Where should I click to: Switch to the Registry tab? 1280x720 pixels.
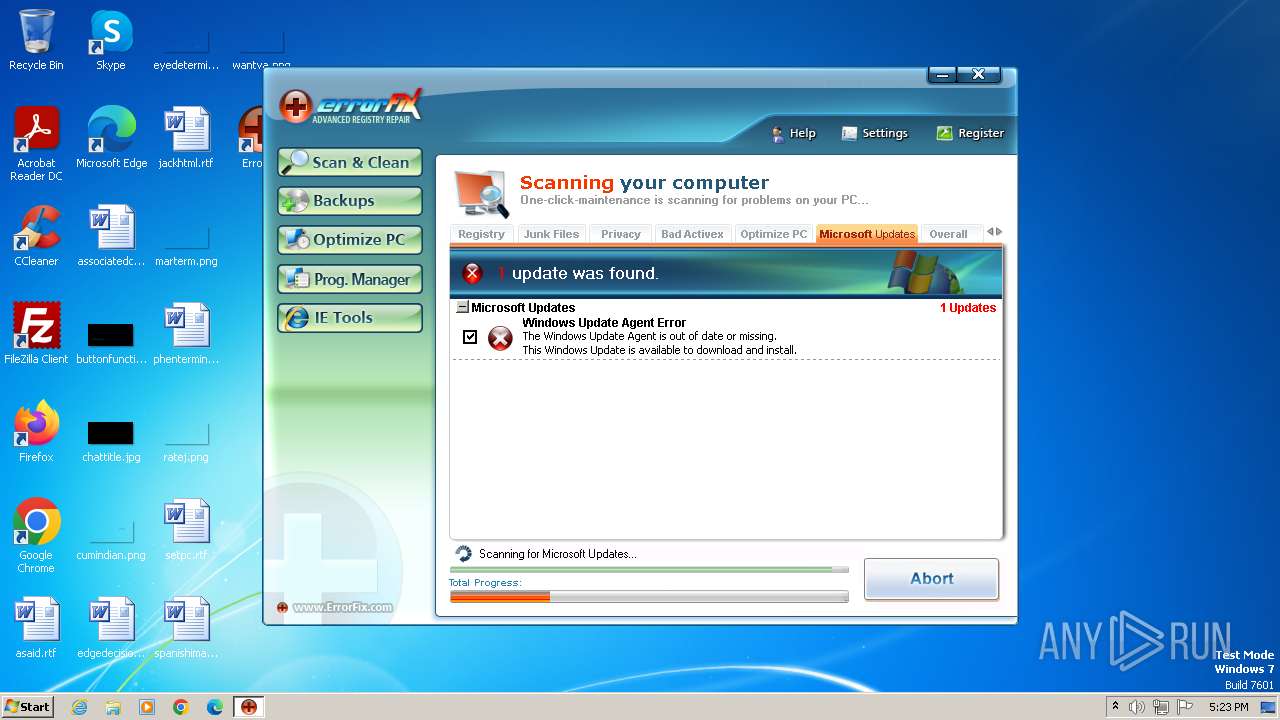[x=482, y=234]
